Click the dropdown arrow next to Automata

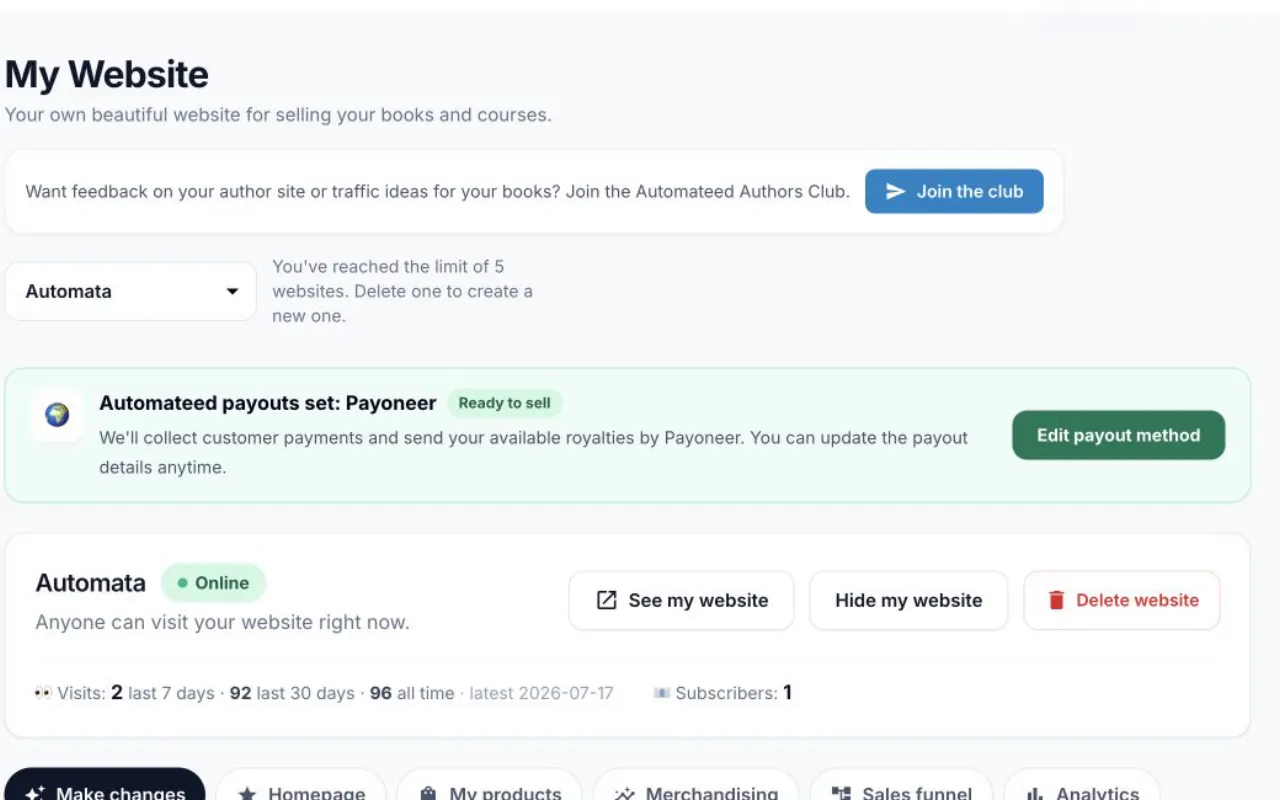coord(232,292)
